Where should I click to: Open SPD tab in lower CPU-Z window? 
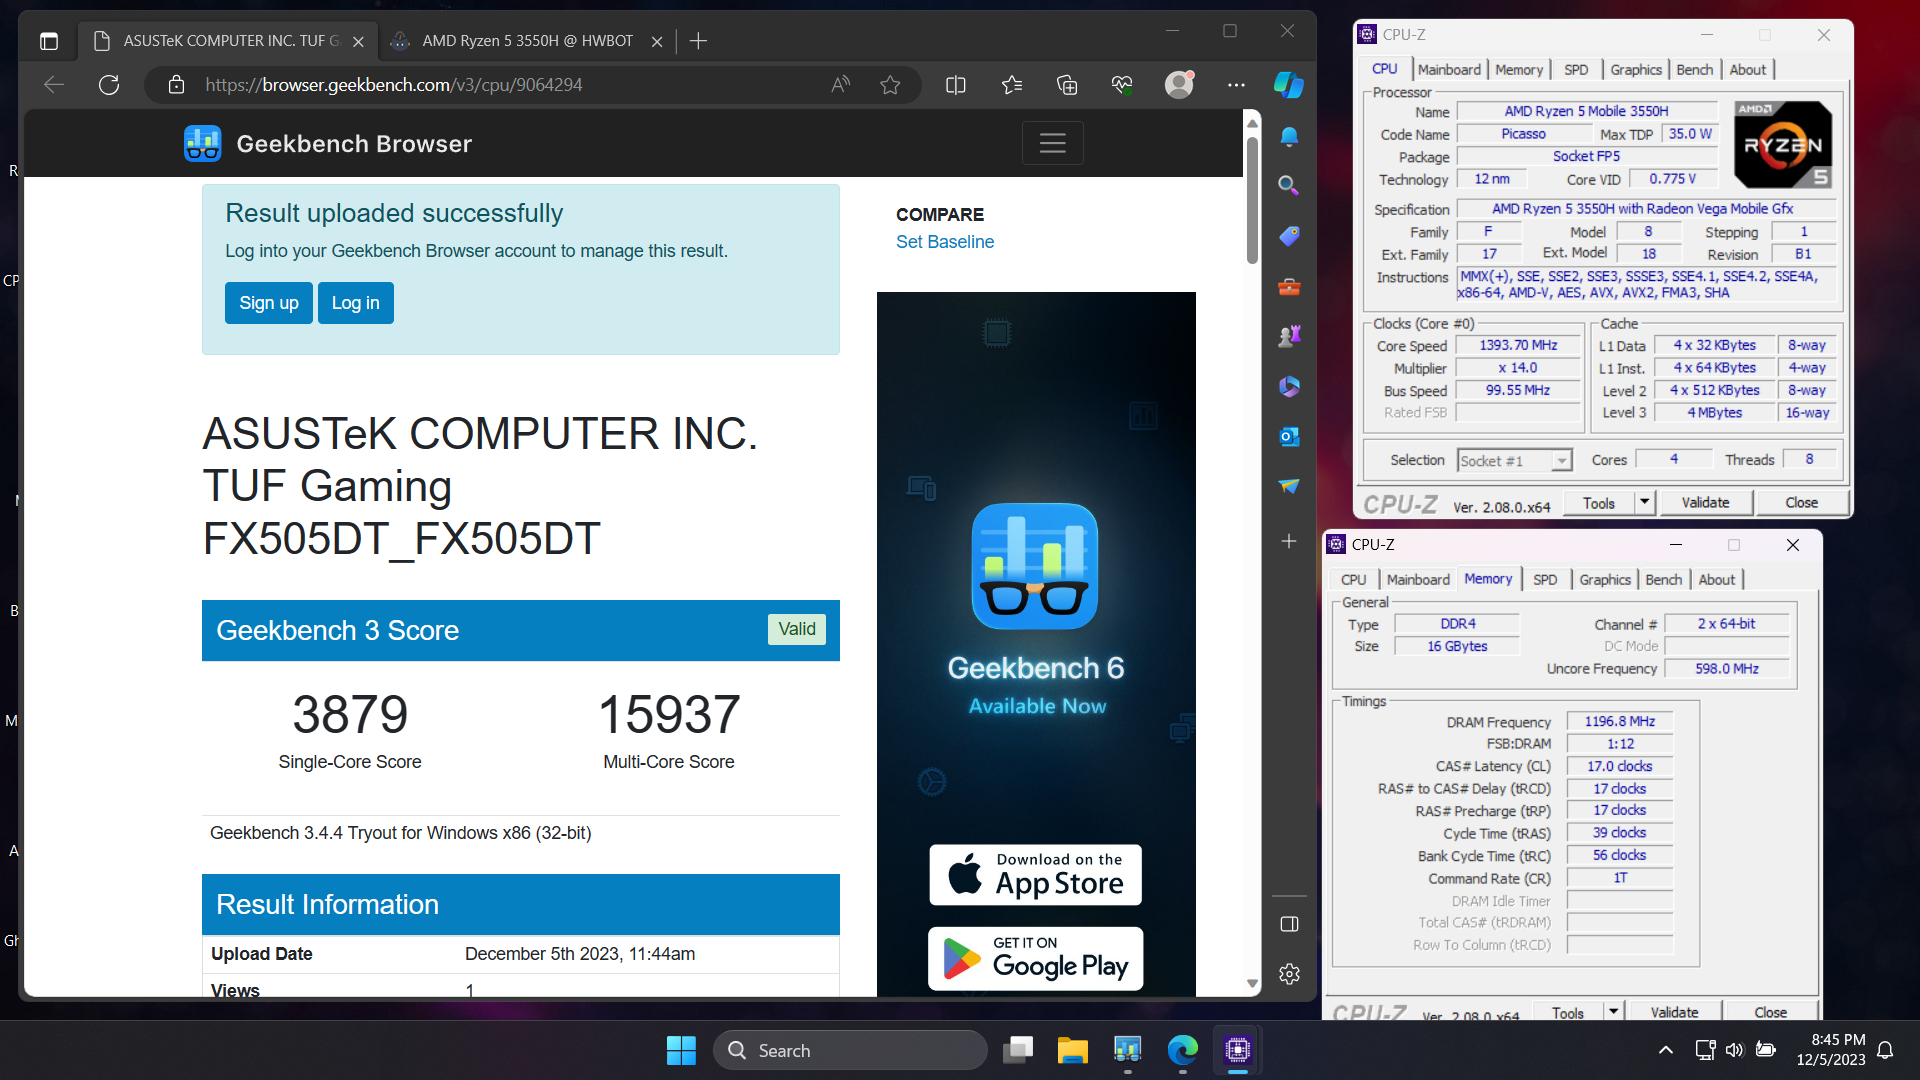(1545, 579)
